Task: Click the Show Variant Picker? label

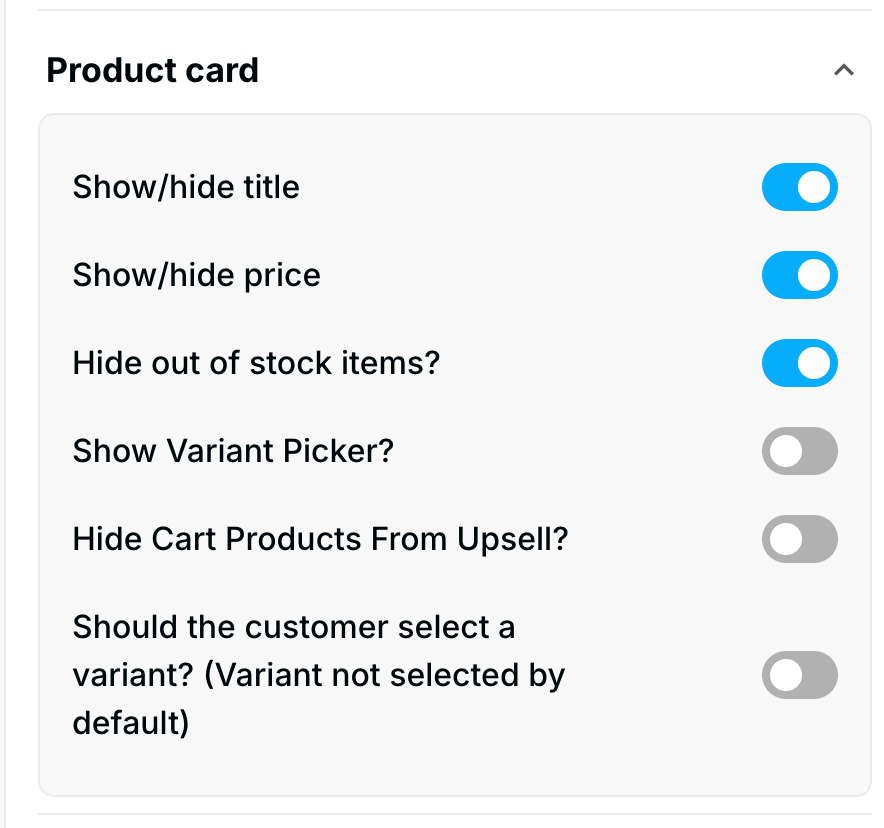Action: coord(233,452)
